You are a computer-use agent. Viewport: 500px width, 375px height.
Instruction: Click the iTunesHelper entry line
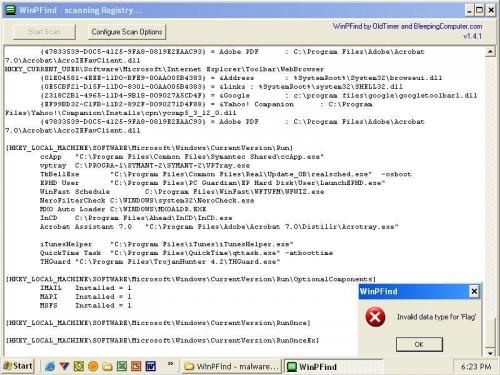pyautogui.click(x=167, y=244)
